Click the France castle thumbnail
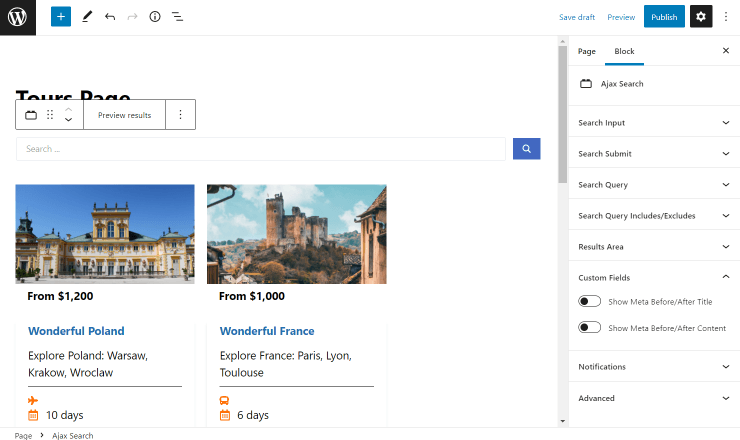The image size is (740, 440). (296, 234)
